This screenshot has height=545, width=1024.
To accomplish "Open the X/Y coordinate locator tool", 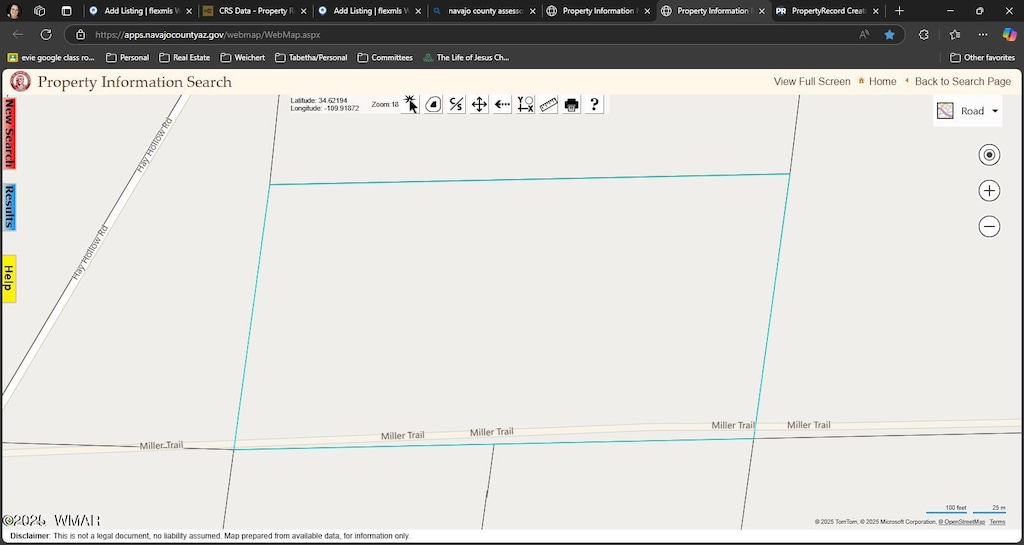I will [x=525, y=104].
